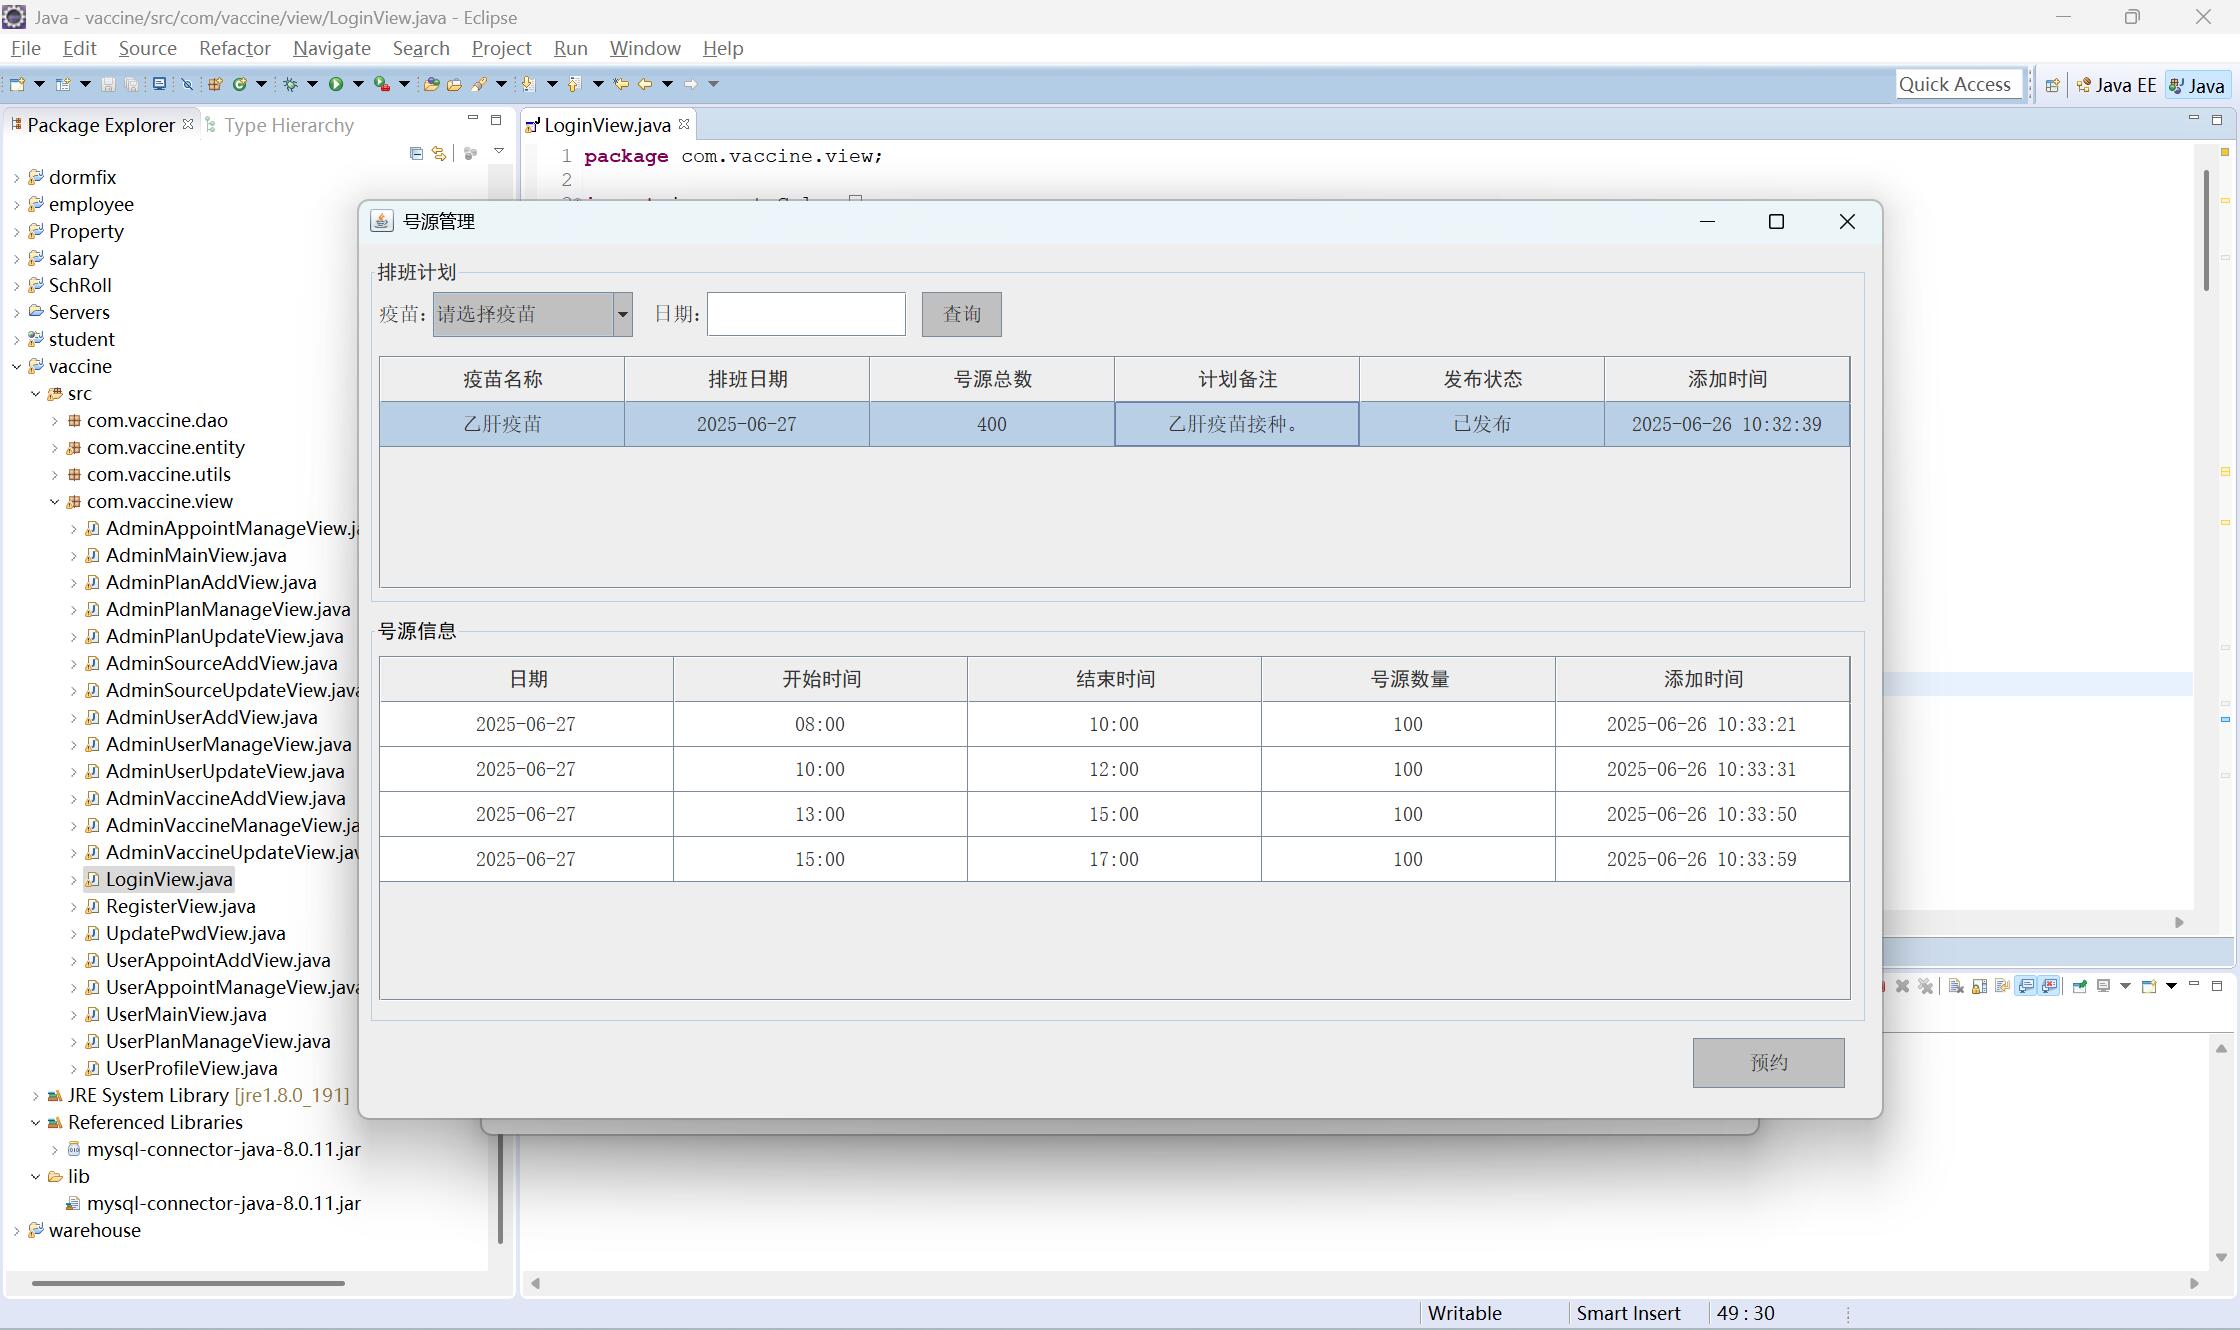The width and height of the screenshot is (2240, 1330).
Task: Click the Debug bug icon in toolbar
Action: [x=290, y=84]
